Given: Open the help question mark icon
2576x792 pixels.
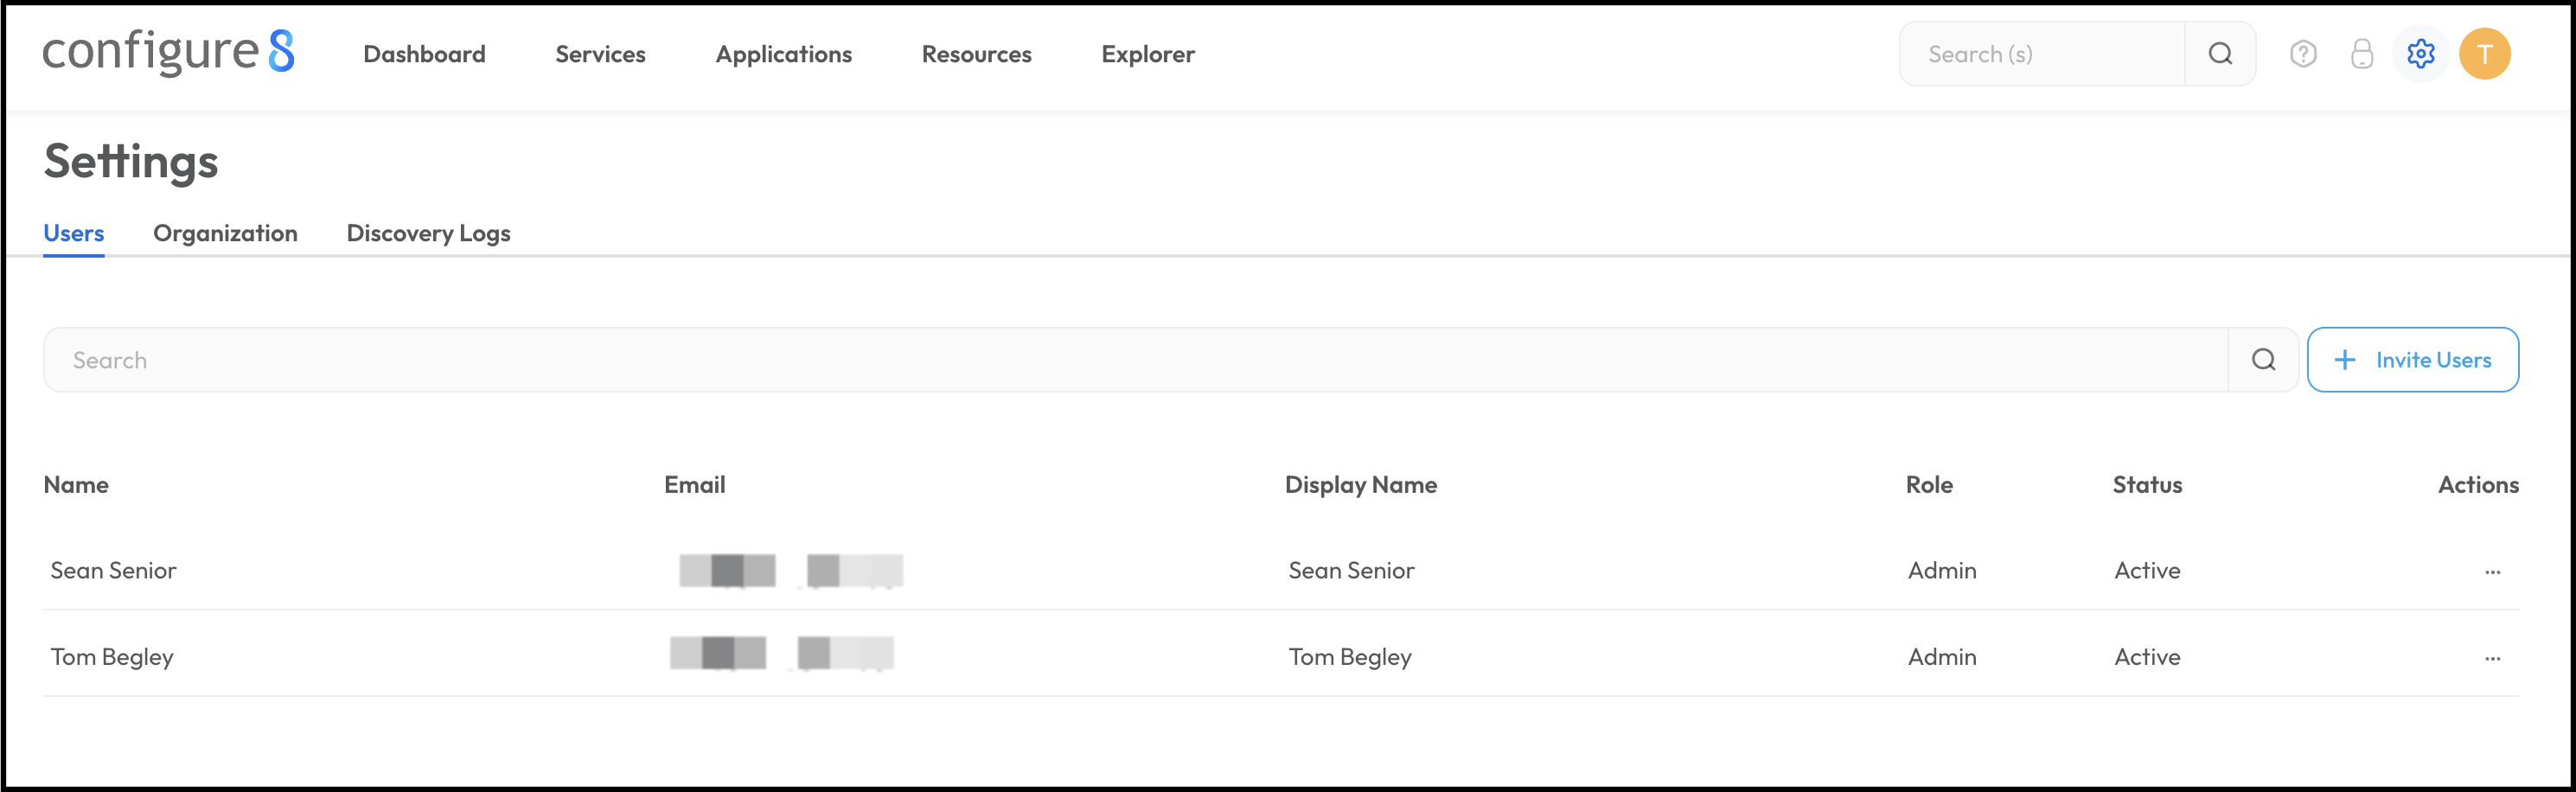Looking at the screenshot, I should click(2303, 54).
